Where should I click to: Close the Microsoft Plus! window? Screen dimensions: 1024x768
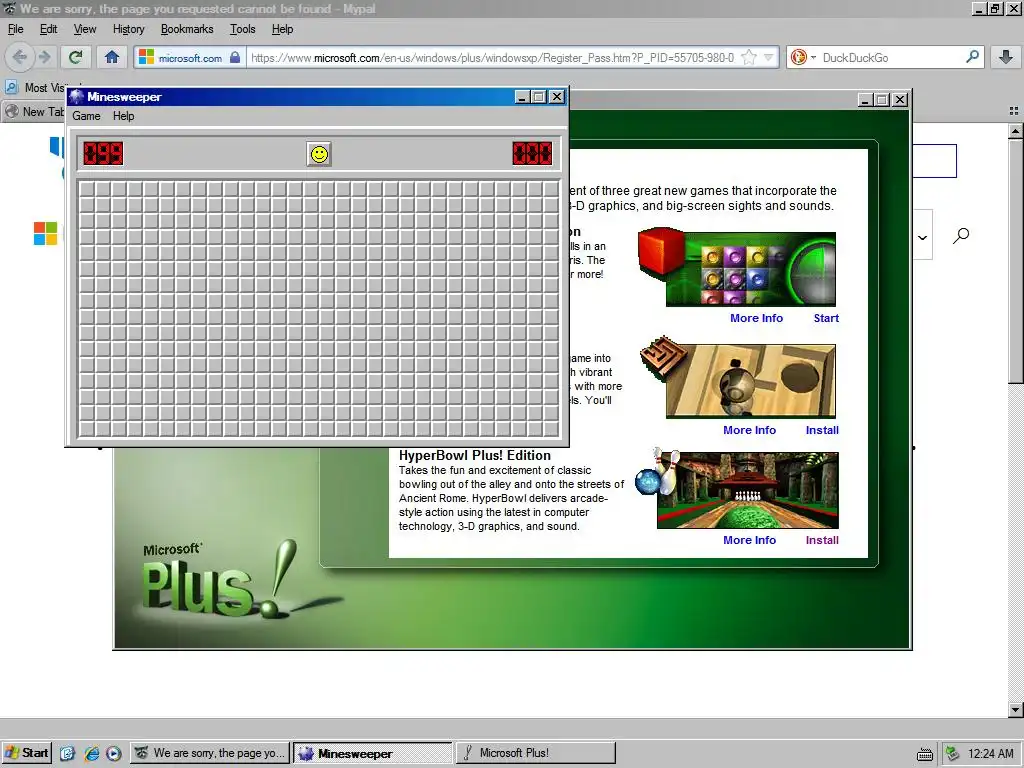[x=900, y=100]
